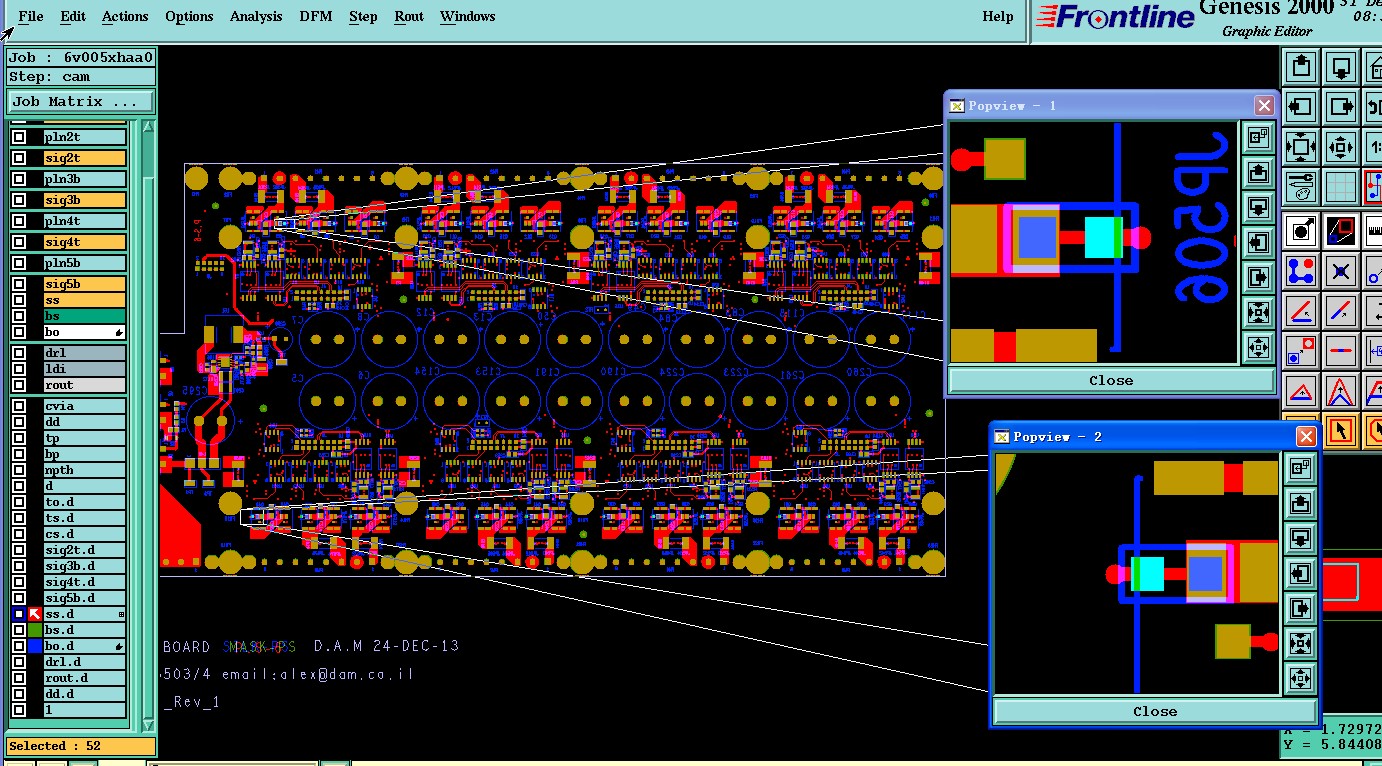
Task: Click the pan up arrow icon in main toolbar
Action: pos(1301,67)
